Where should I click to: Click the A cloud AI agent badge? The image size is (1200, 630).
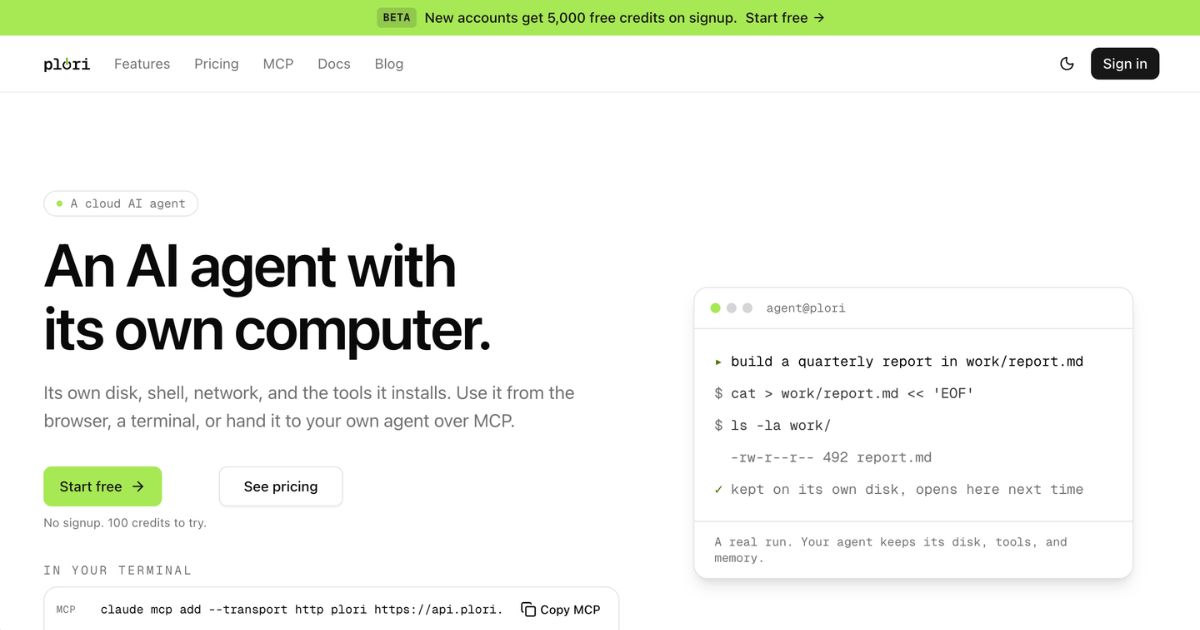pyautogui.click(x=121, y=204)
